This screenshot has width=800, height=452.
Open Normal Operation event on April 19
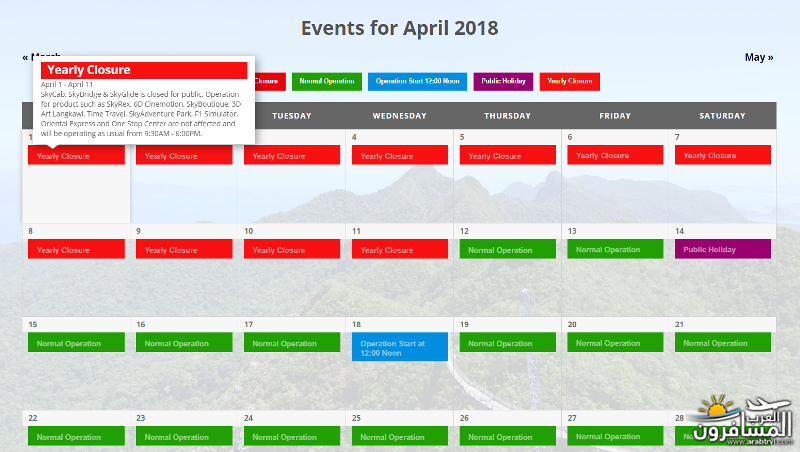[508, 343]
